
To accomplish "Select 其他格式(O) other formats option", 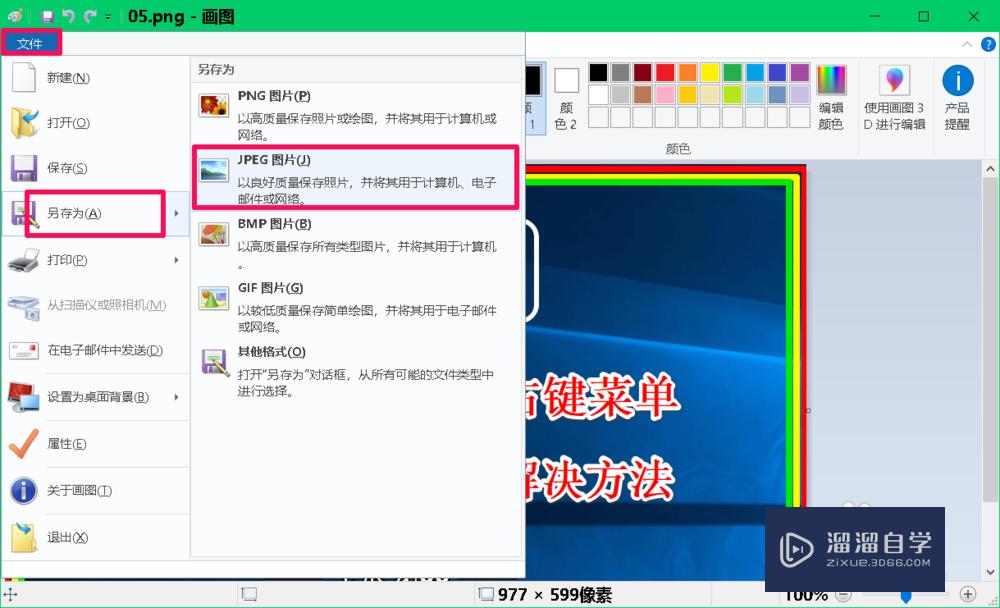I will (356, 371).
